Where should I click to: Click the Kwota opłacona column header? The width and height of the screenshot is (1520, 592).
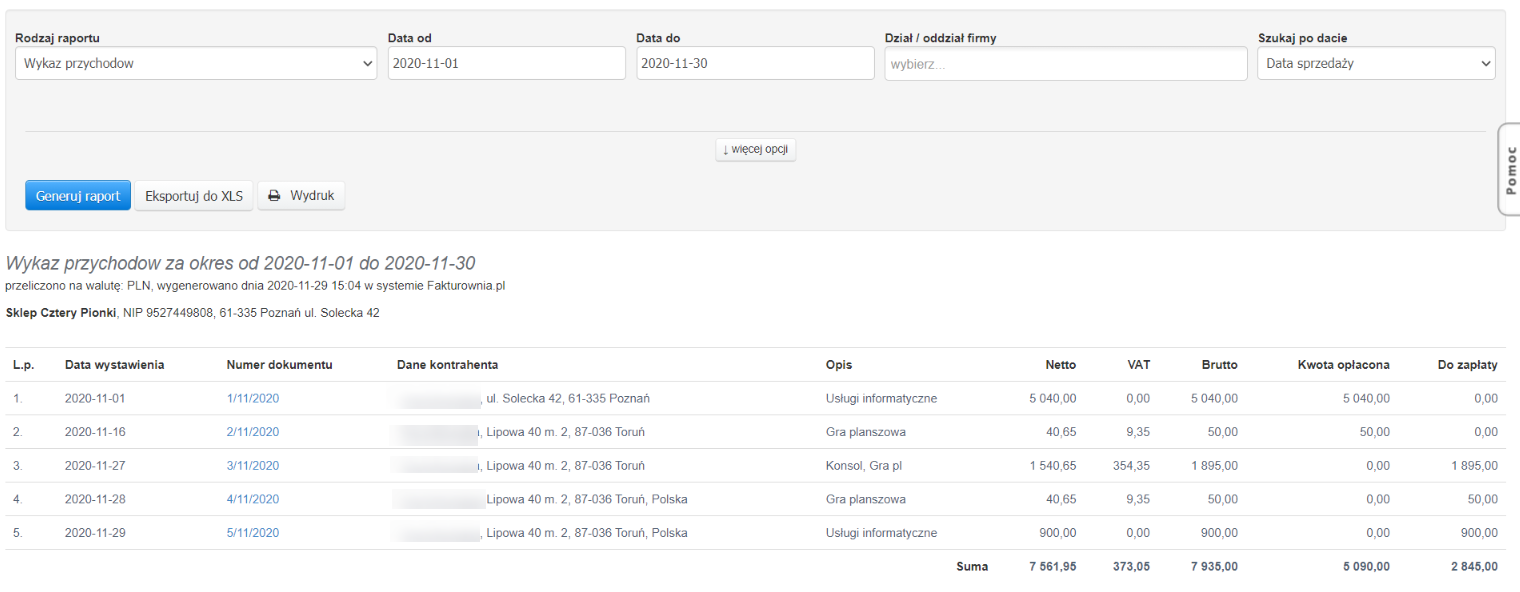click(x=1343, y=365)
